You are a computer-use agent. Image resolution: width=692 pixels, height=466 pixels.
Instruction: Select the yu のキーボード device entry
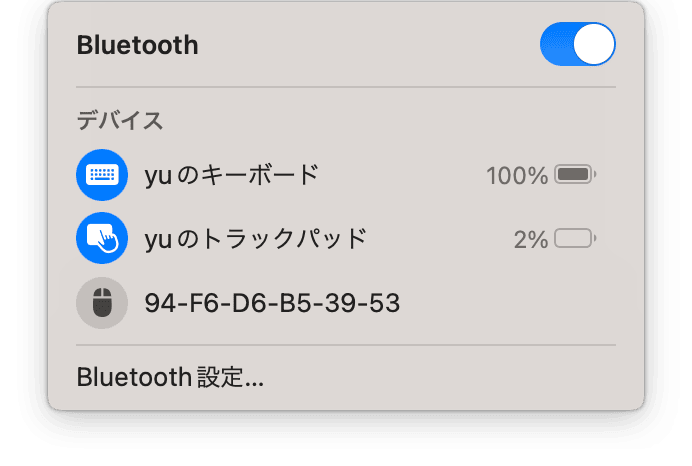pyautogui.click(x=346, y=175)
